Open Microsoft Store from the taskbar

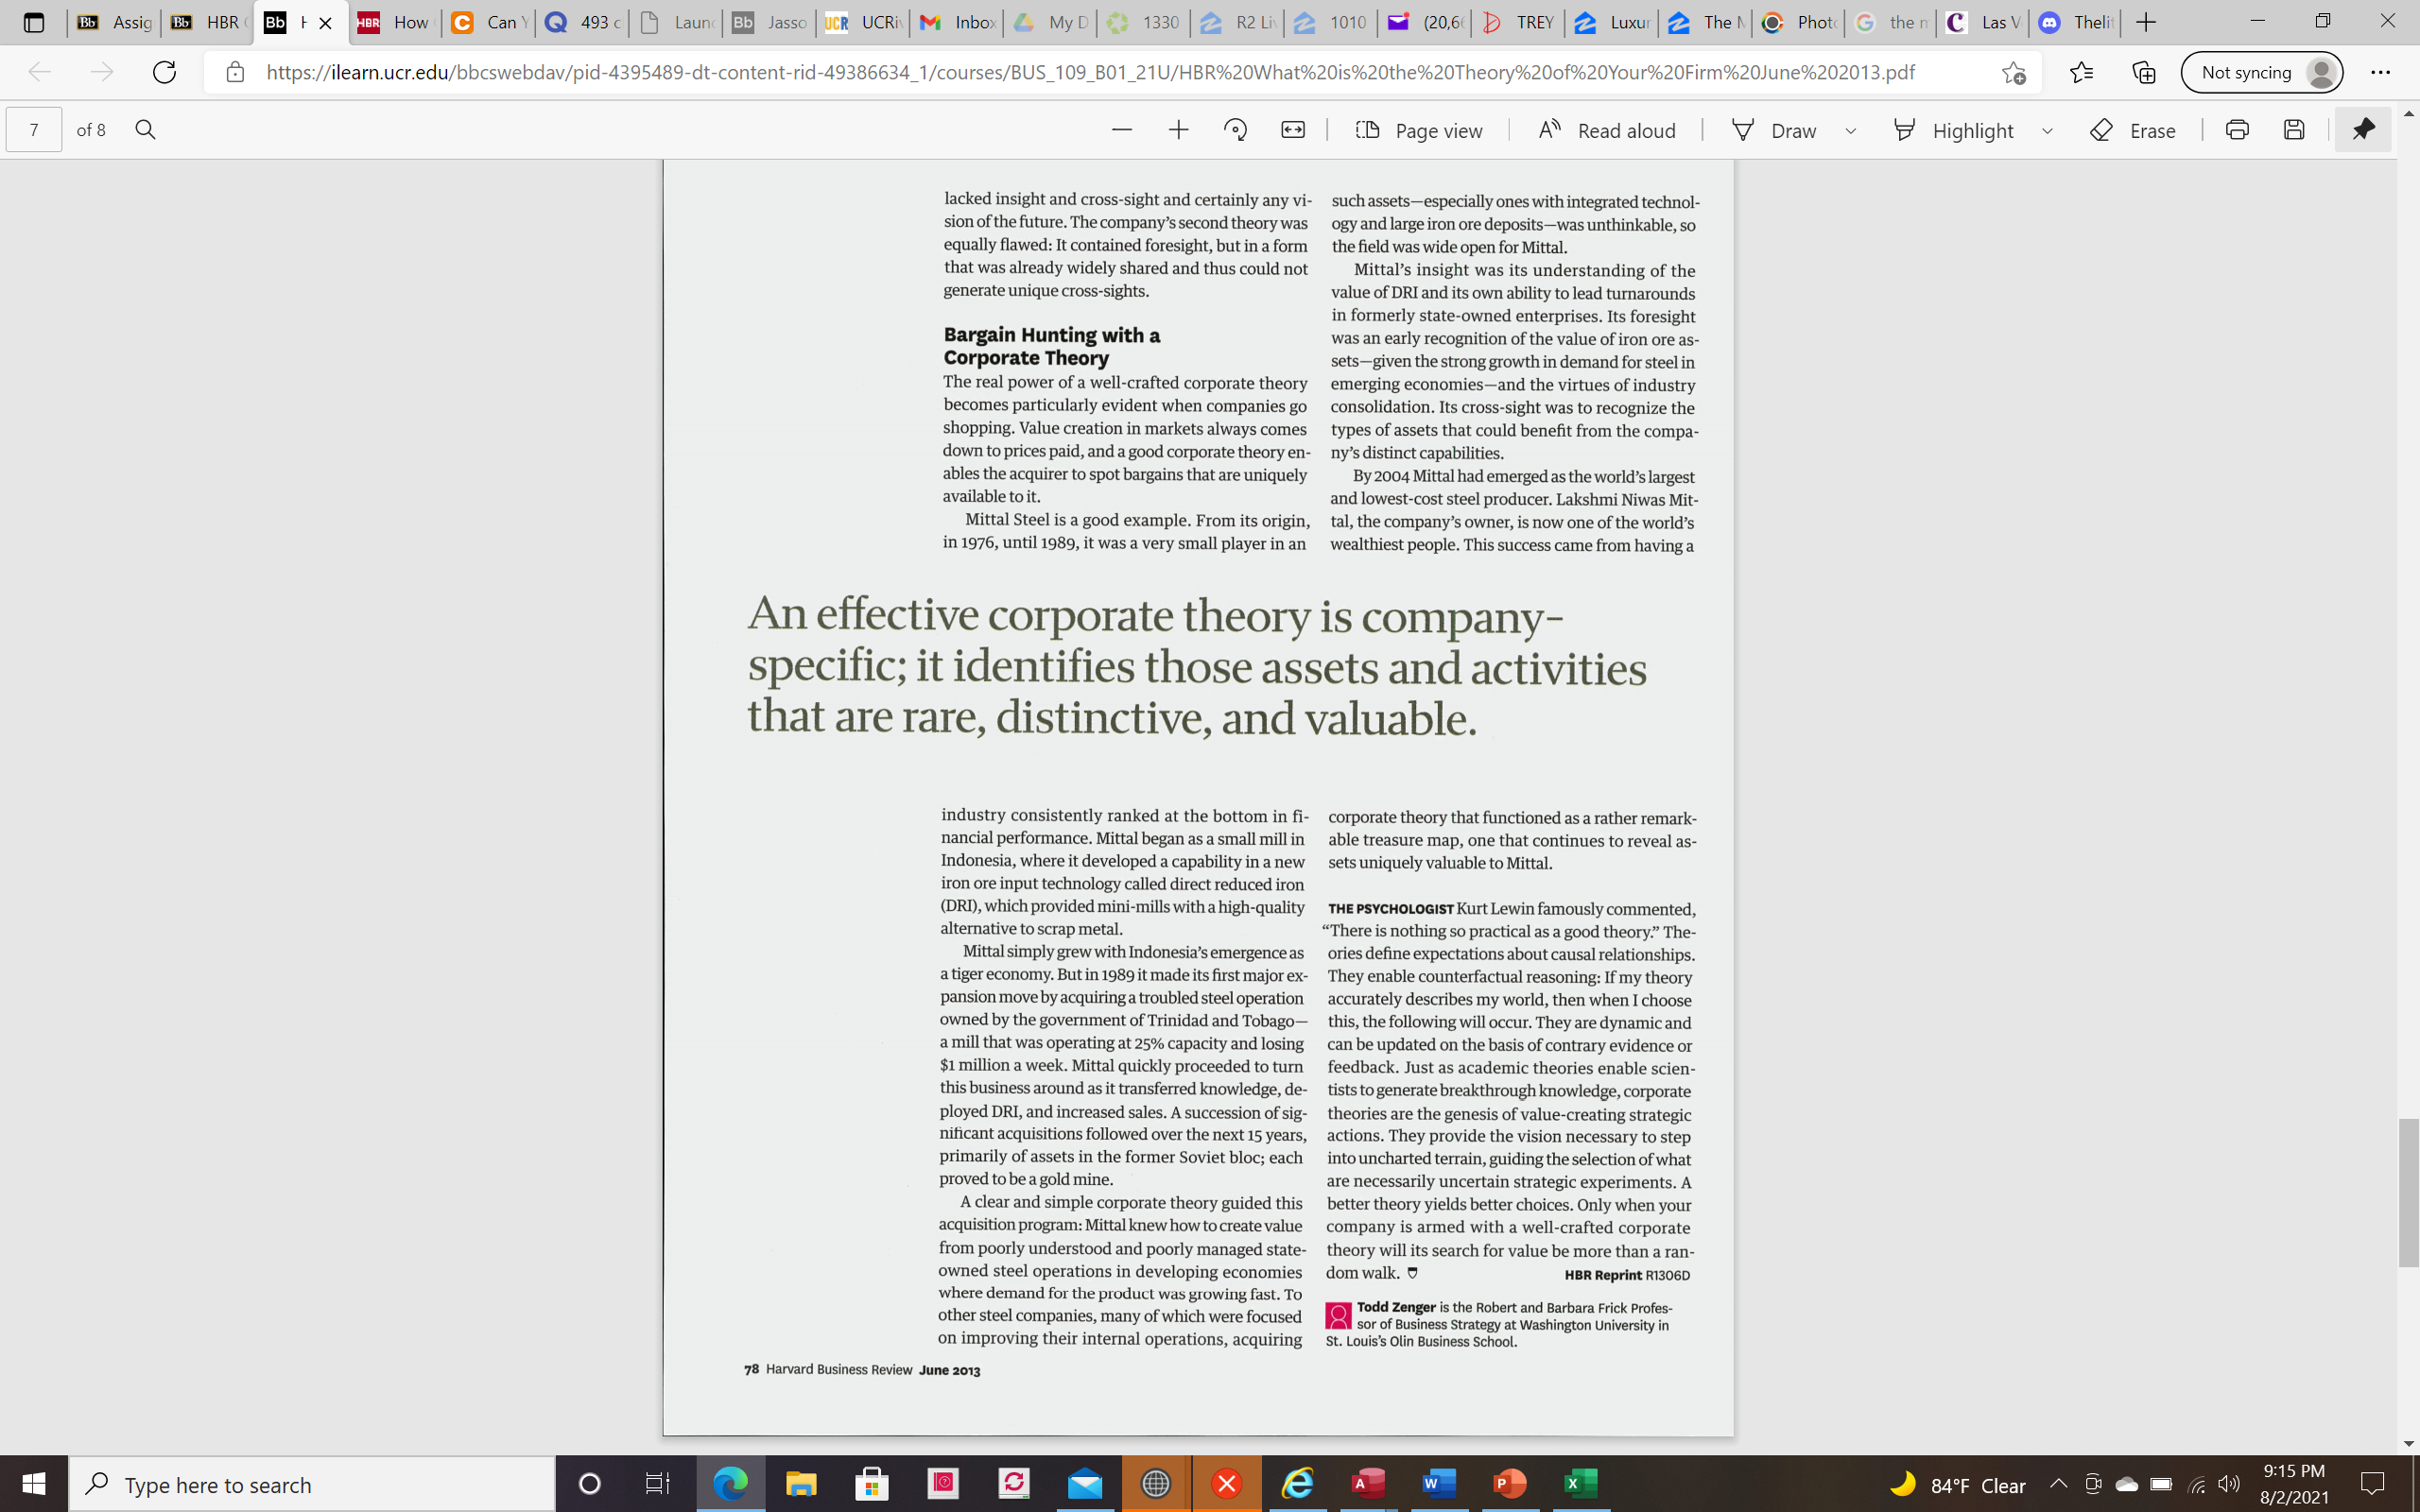pos(872,1484)
